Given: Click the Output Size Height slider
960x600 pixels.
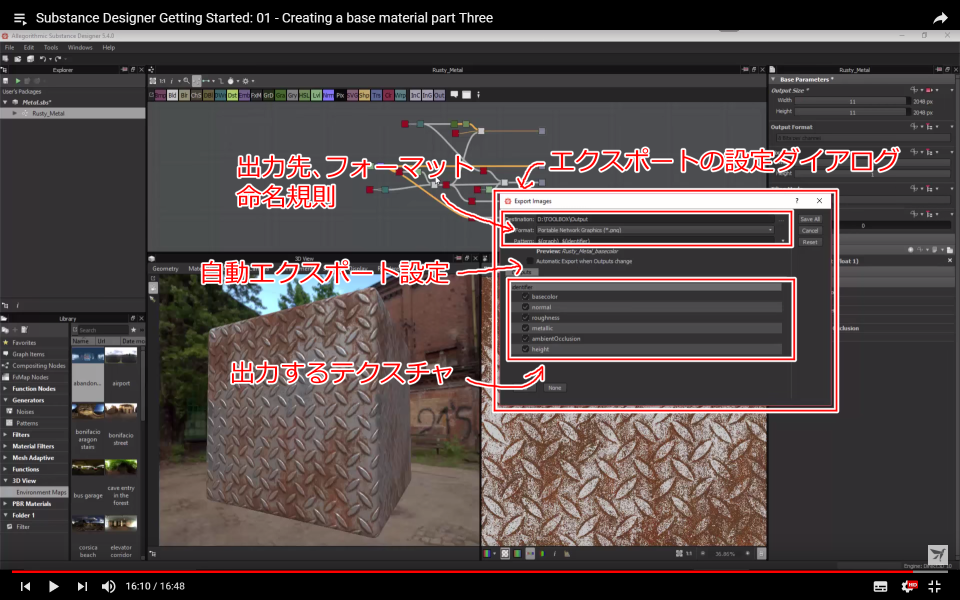Looking at the screenshot, I should 852,112.
